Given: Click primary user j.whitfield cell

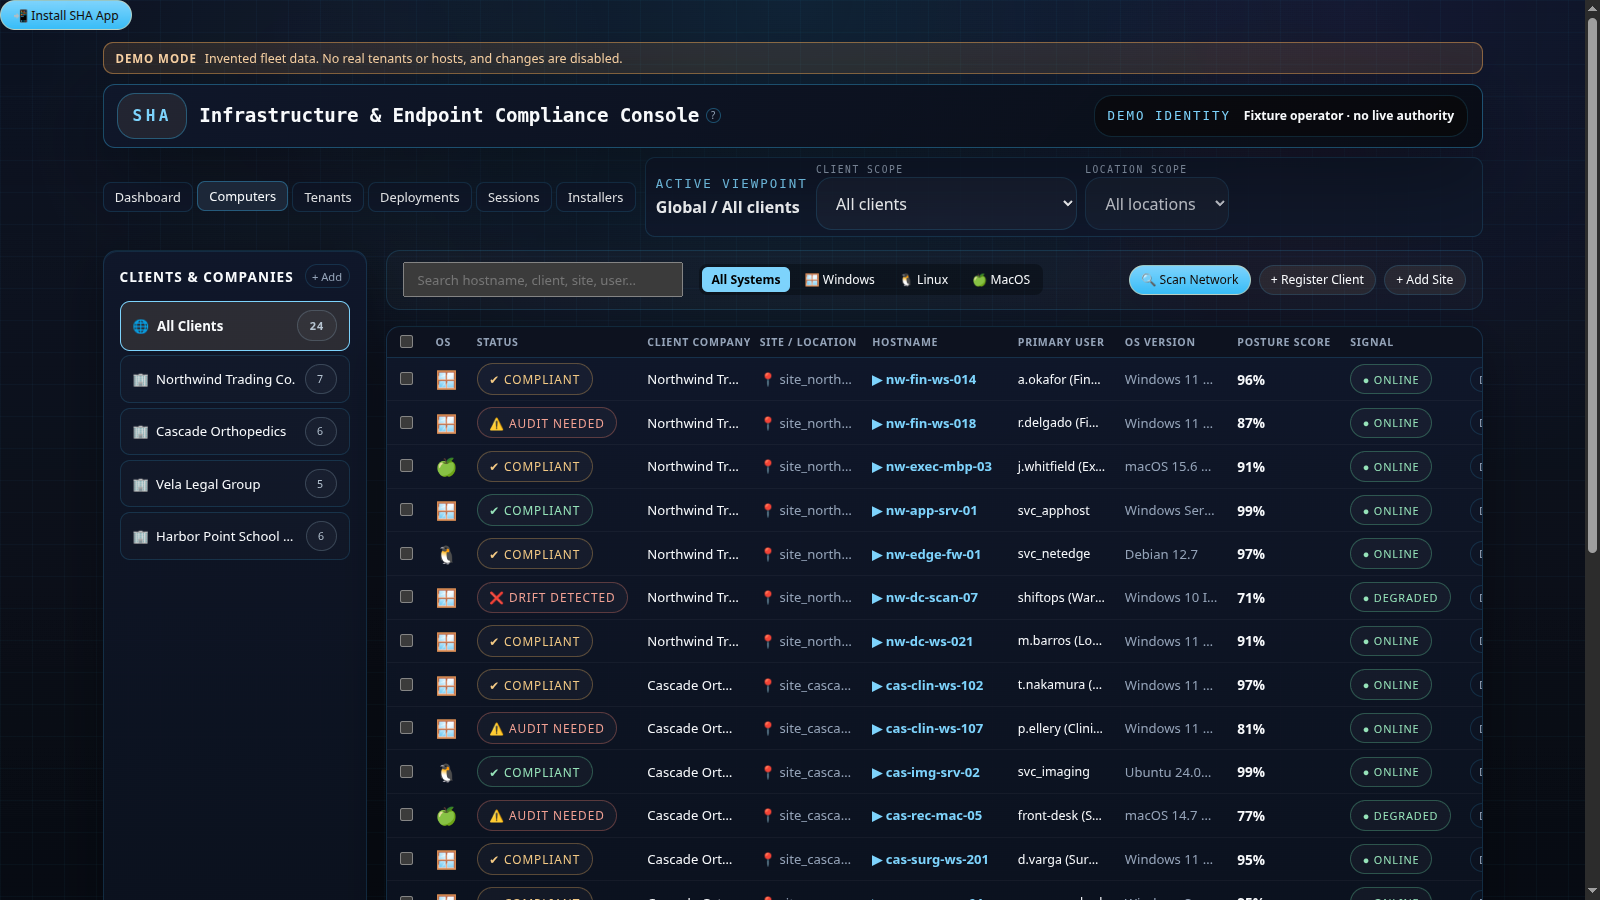Looking at the screenshot, I should pyautogui.click(x=1061, y=467).
